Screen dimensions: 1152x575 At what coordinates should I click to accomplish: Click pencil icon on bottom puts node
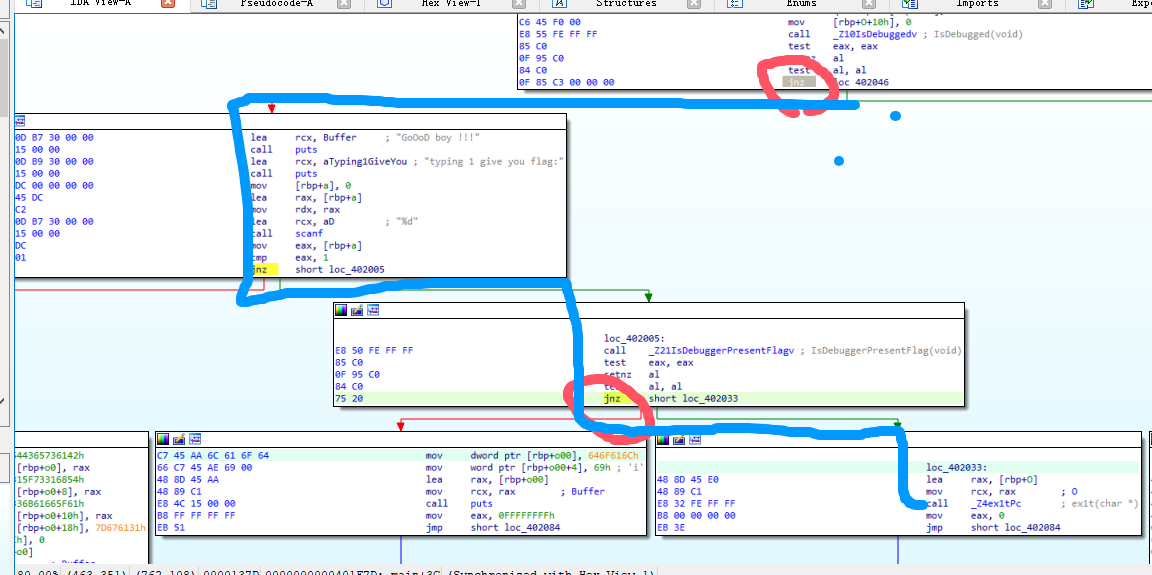pos(178,439)
